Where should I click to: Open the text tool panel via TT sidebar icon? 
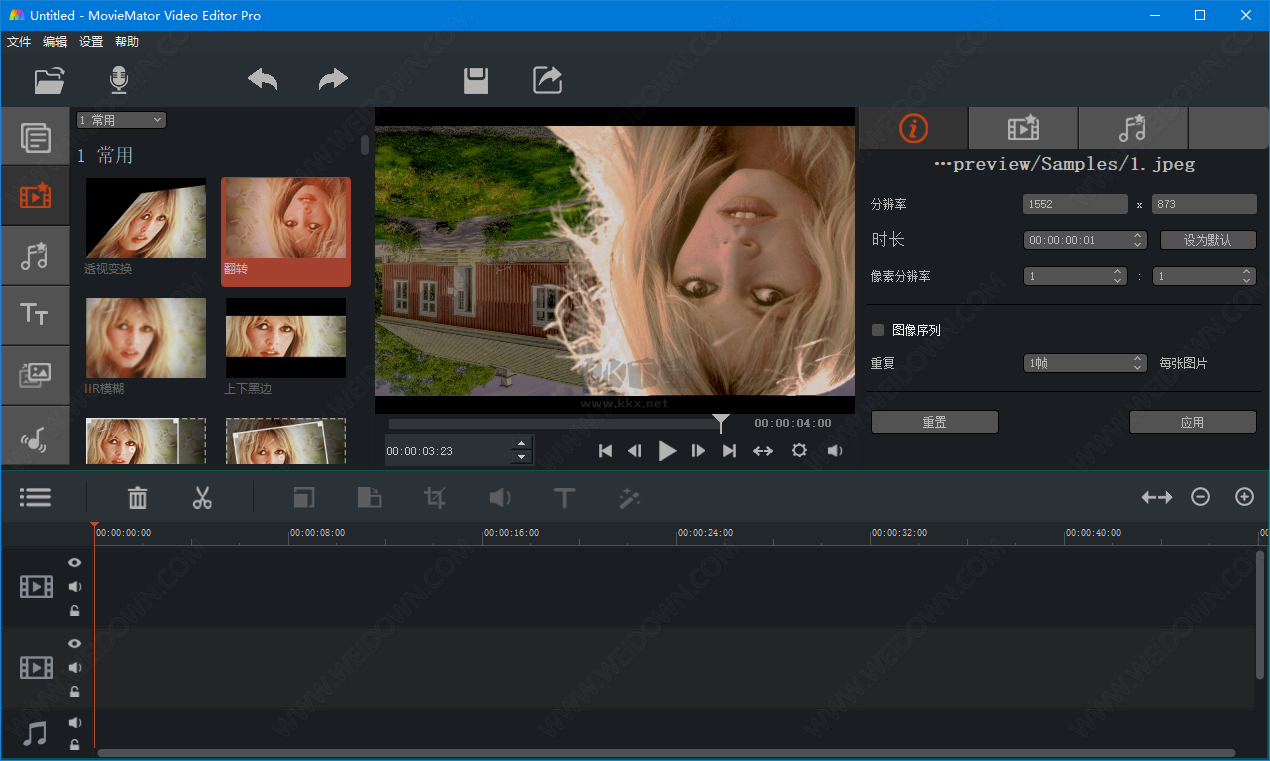point(35,315)
